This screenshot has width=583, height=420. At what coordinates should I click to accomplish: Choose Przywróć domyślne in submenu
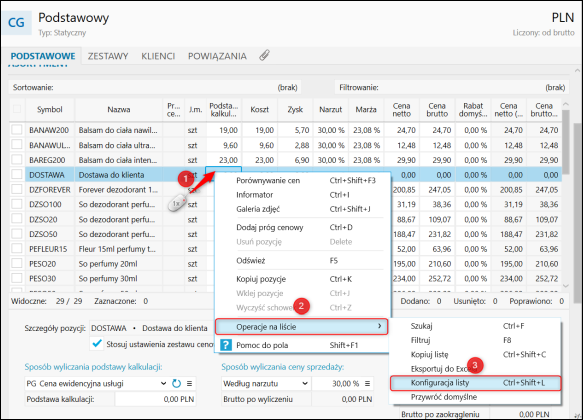click(x=476, y=397)
